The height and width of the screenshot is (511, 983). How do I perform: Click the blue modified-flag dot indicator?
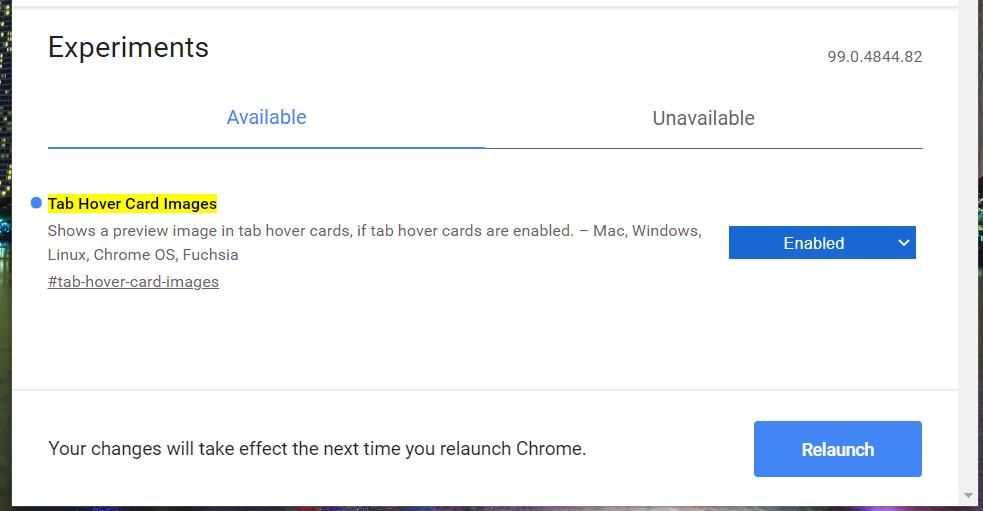click(x=37, y=203)
